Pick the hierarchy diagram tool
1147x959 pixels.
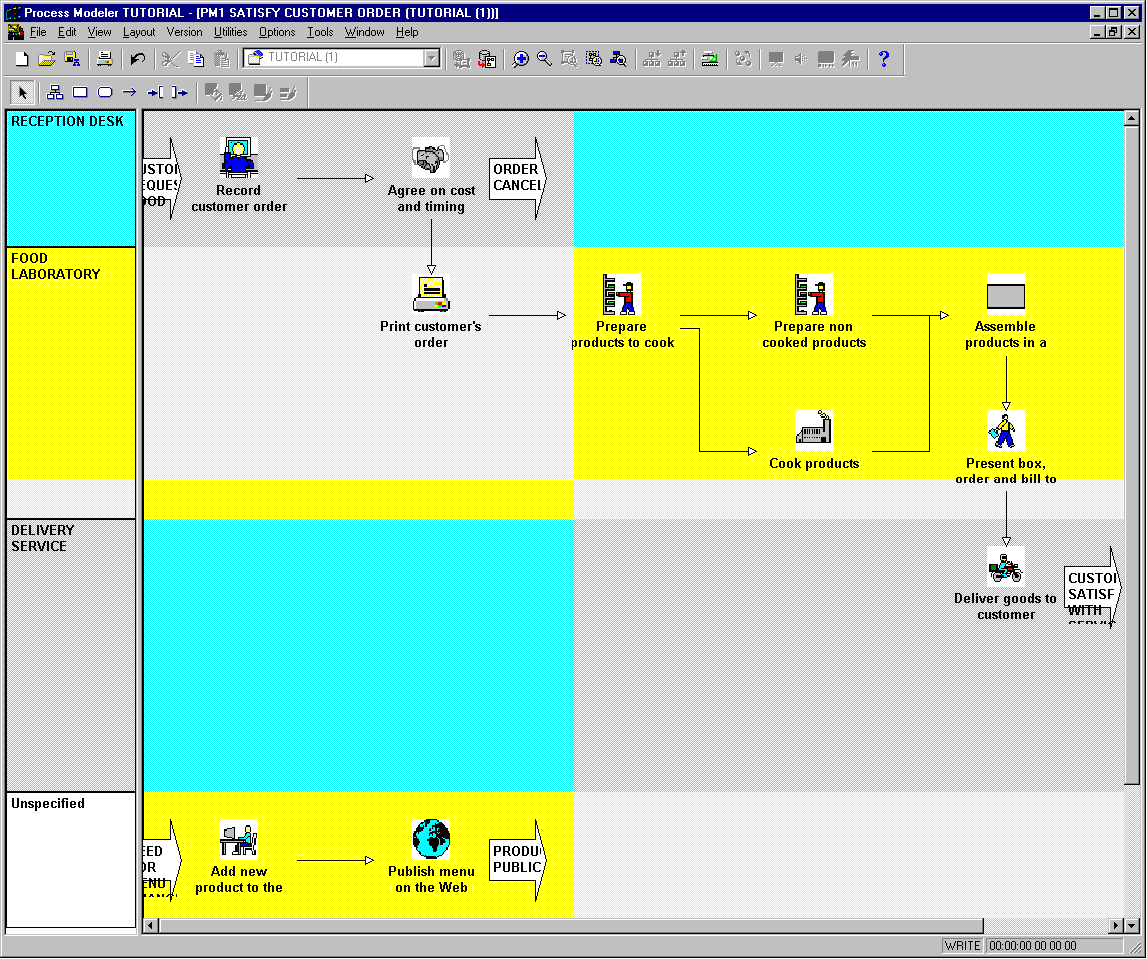(x=55, y=92)
